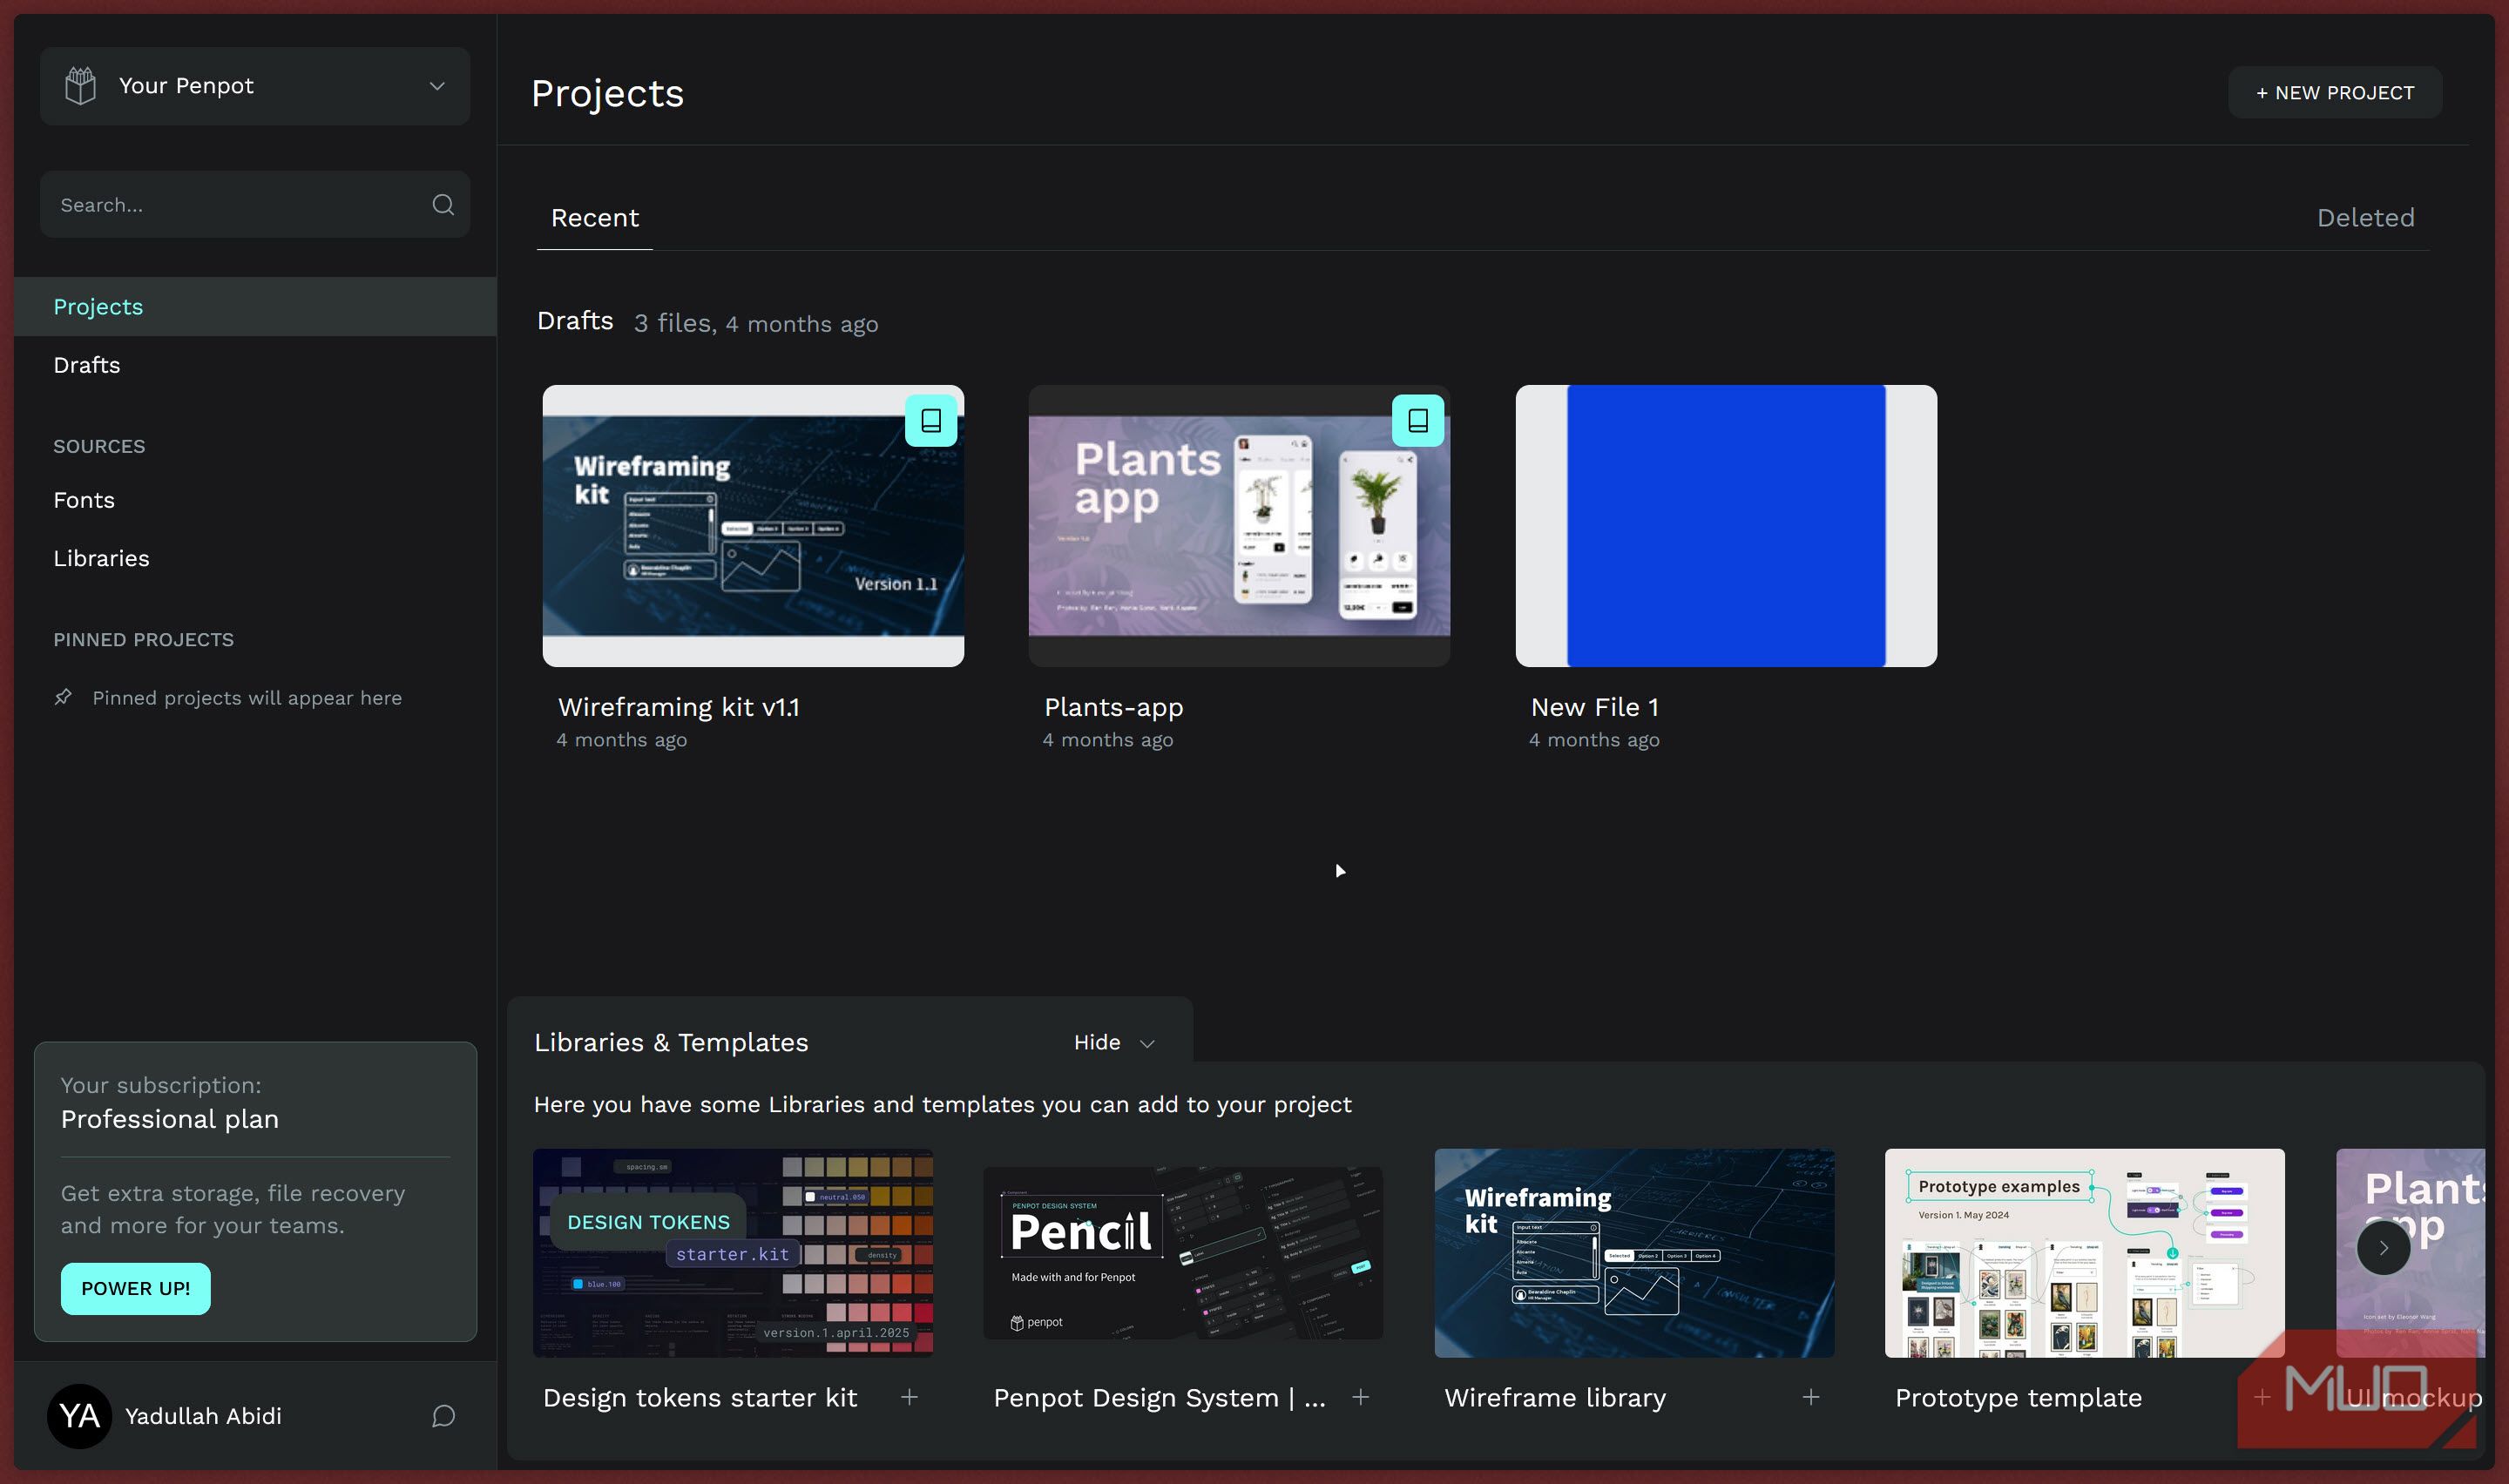Switch to the Recent tab
This screenshot has width=2509, height=1484.
(x=595, y=218)
